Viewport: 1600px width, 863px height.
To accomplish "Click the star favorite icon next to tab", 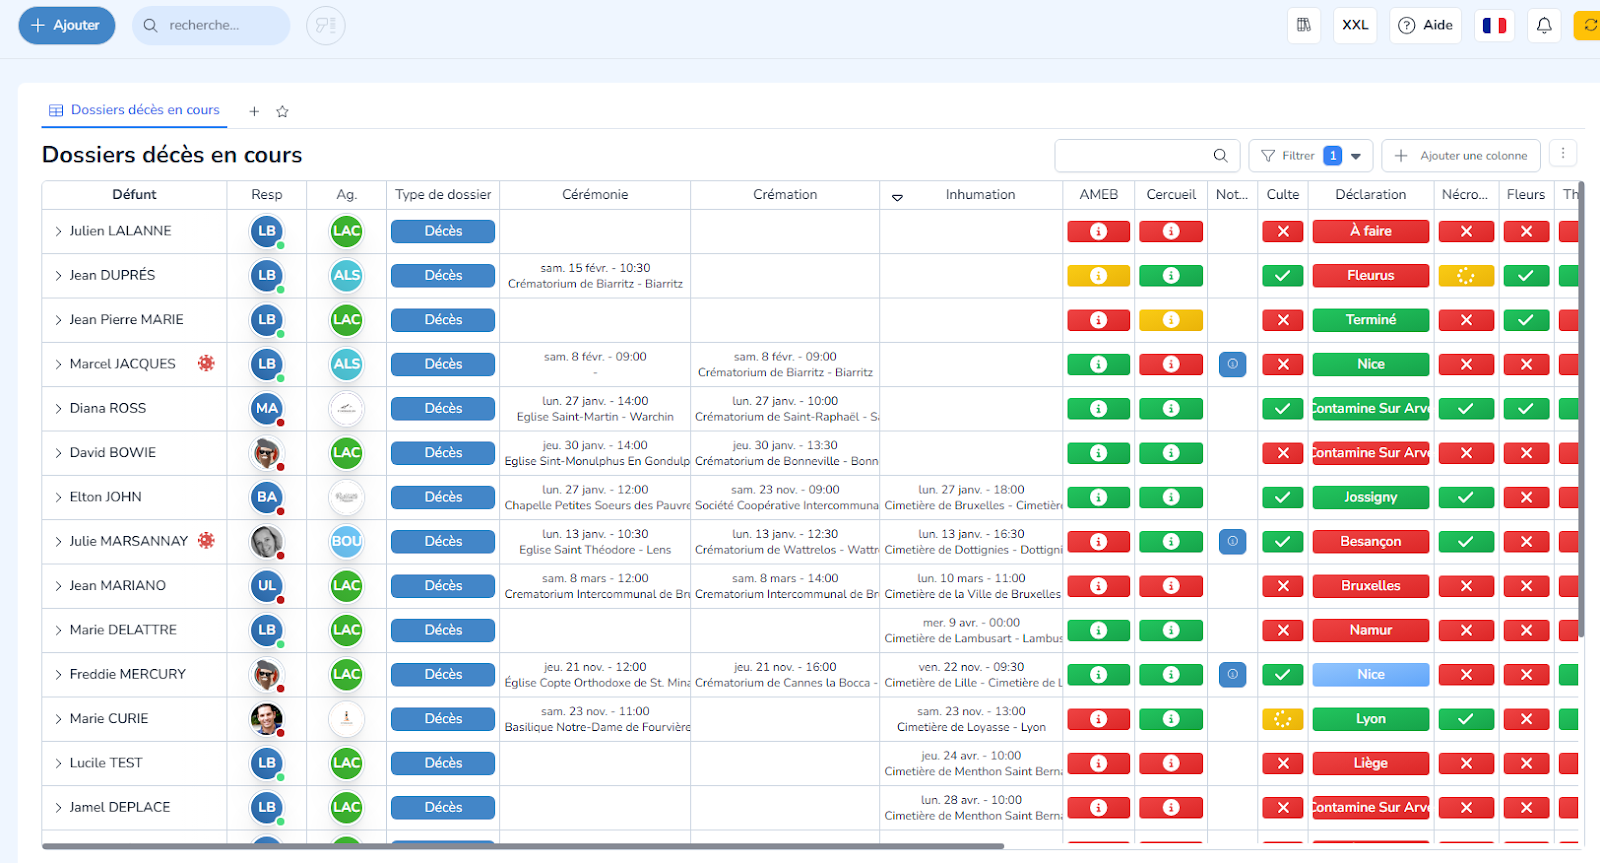I will pos(282,111).
